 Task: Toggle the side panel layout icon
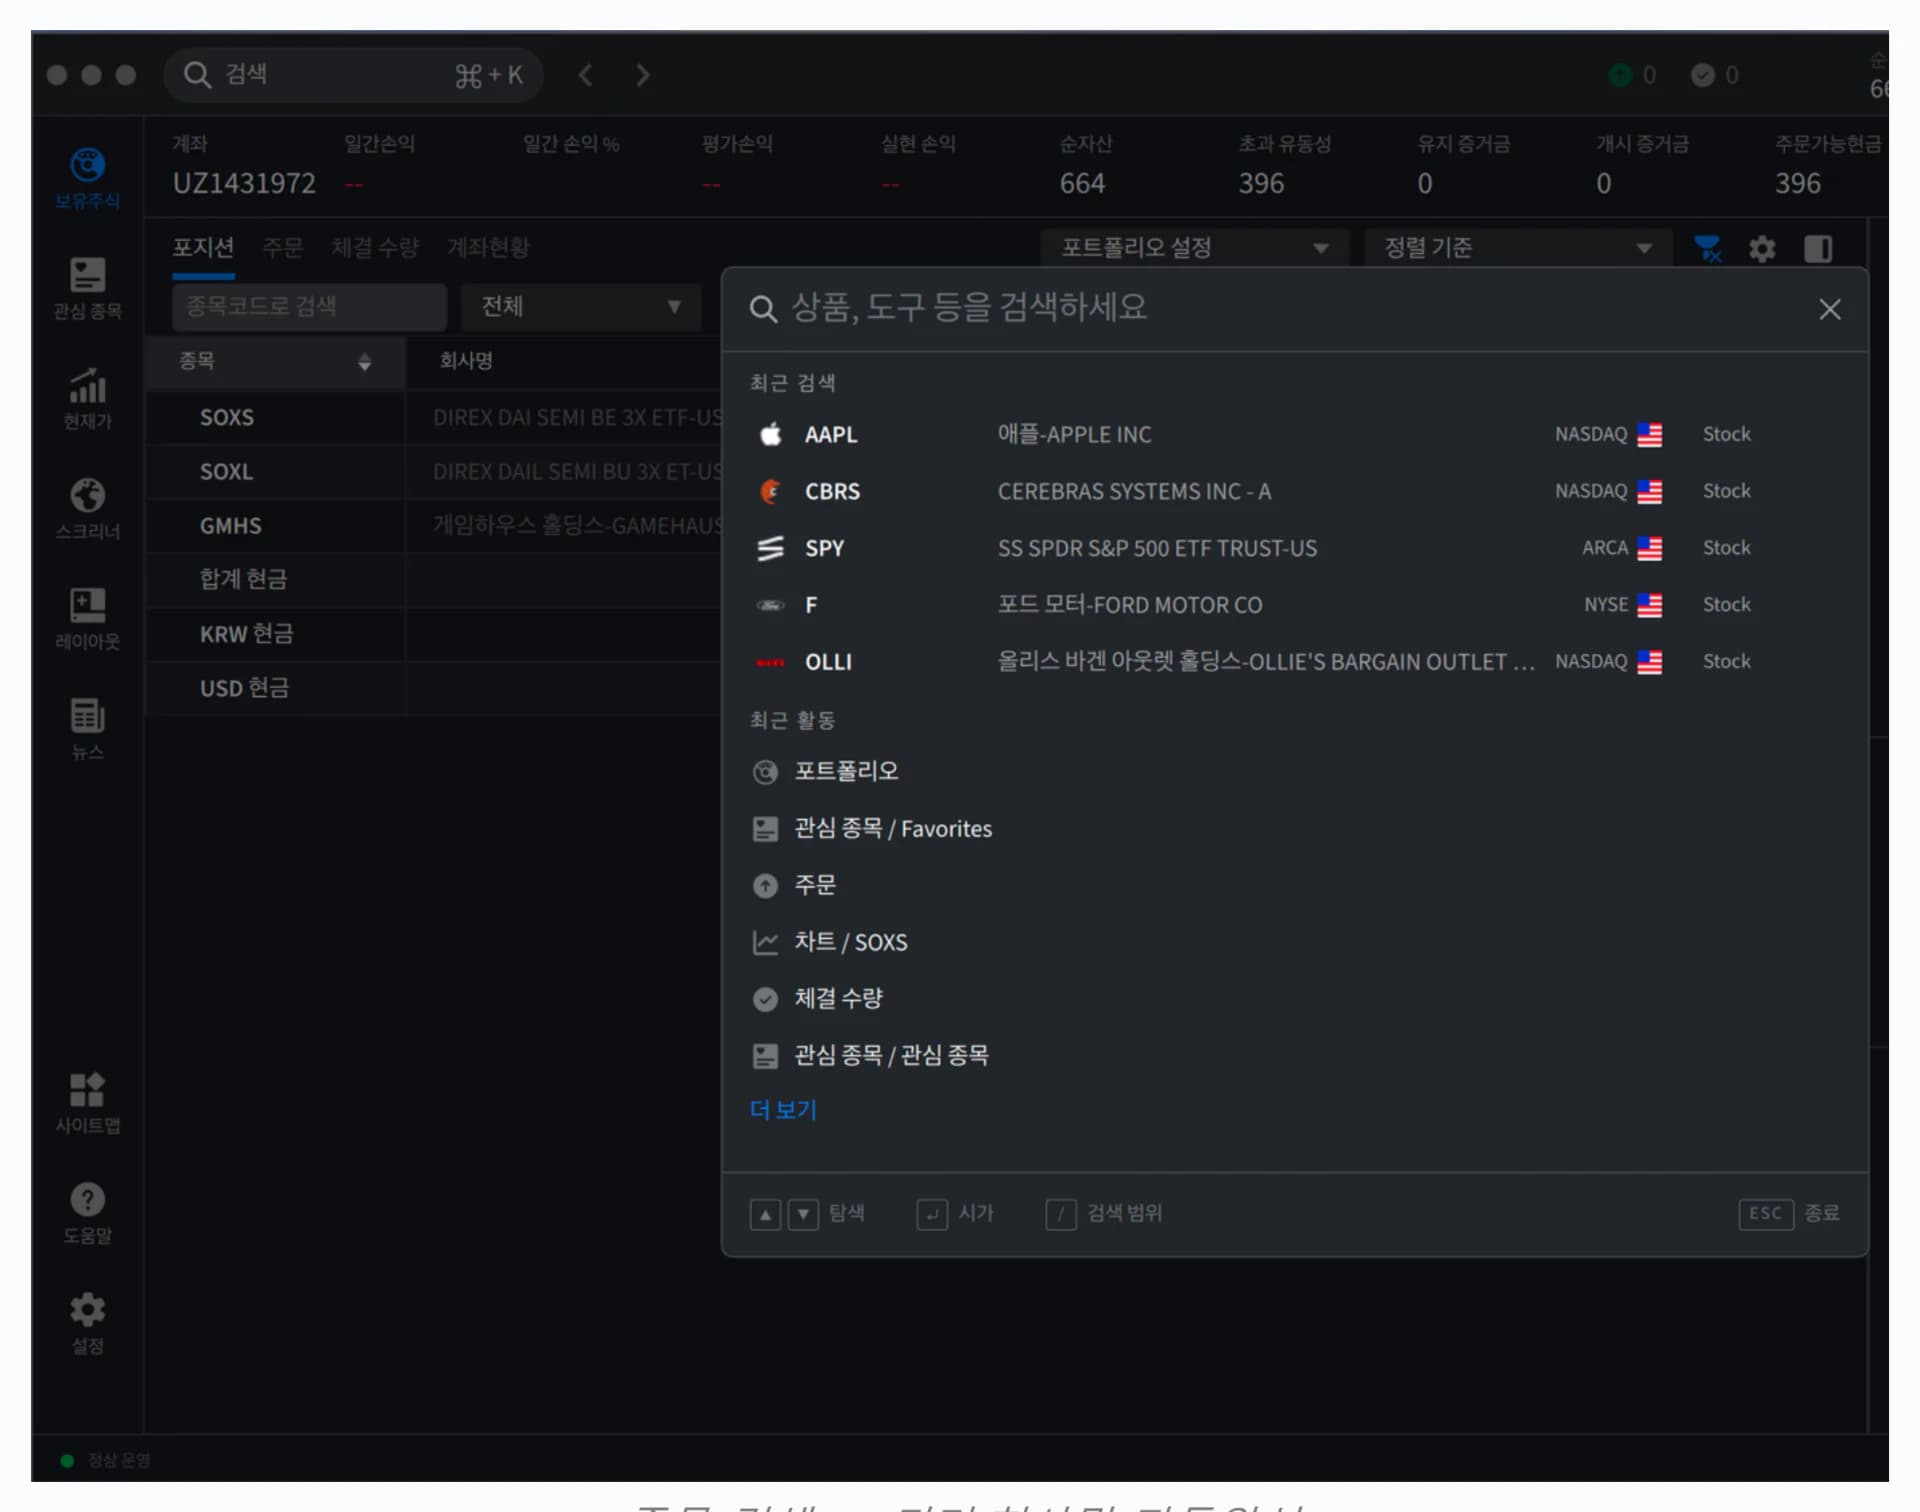1818,248
